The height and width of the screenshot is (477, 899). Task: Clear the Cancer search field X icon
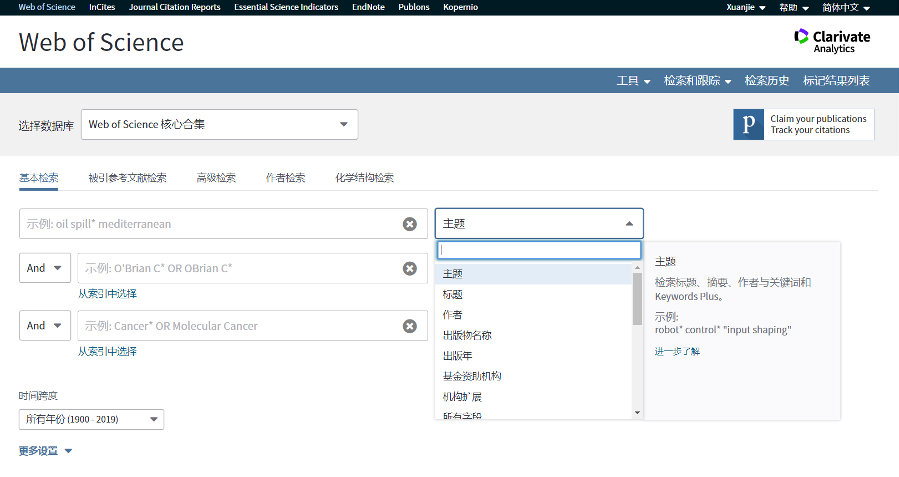point(409,326)
